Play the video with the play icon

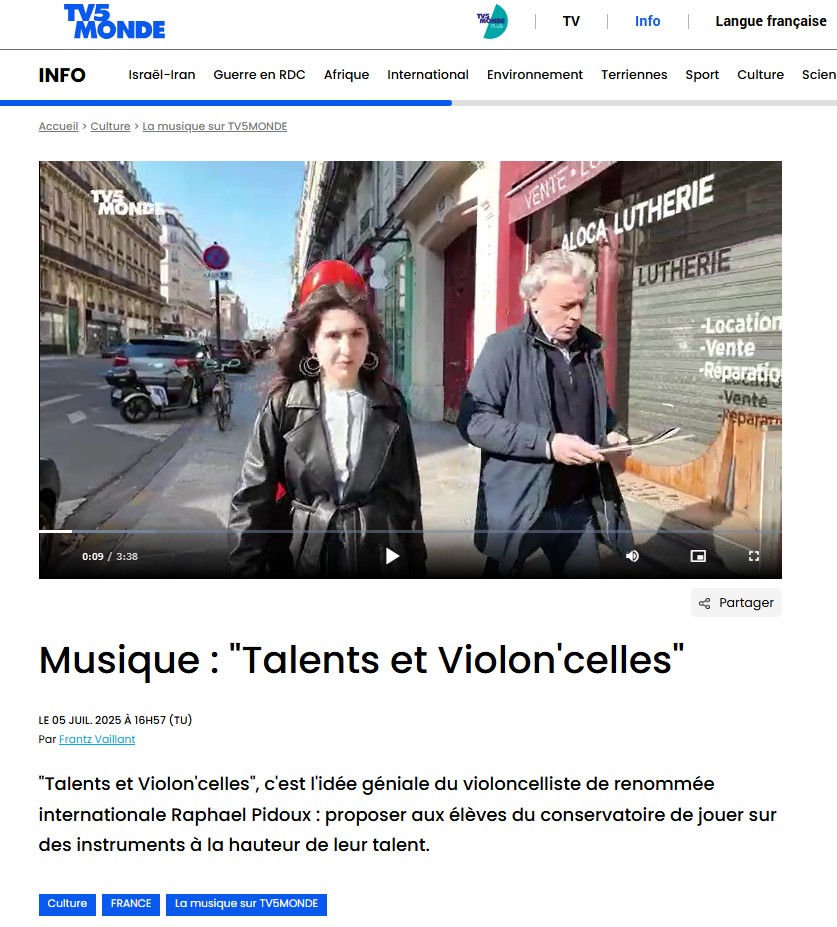pyautogui.click(x=392, y=556)
